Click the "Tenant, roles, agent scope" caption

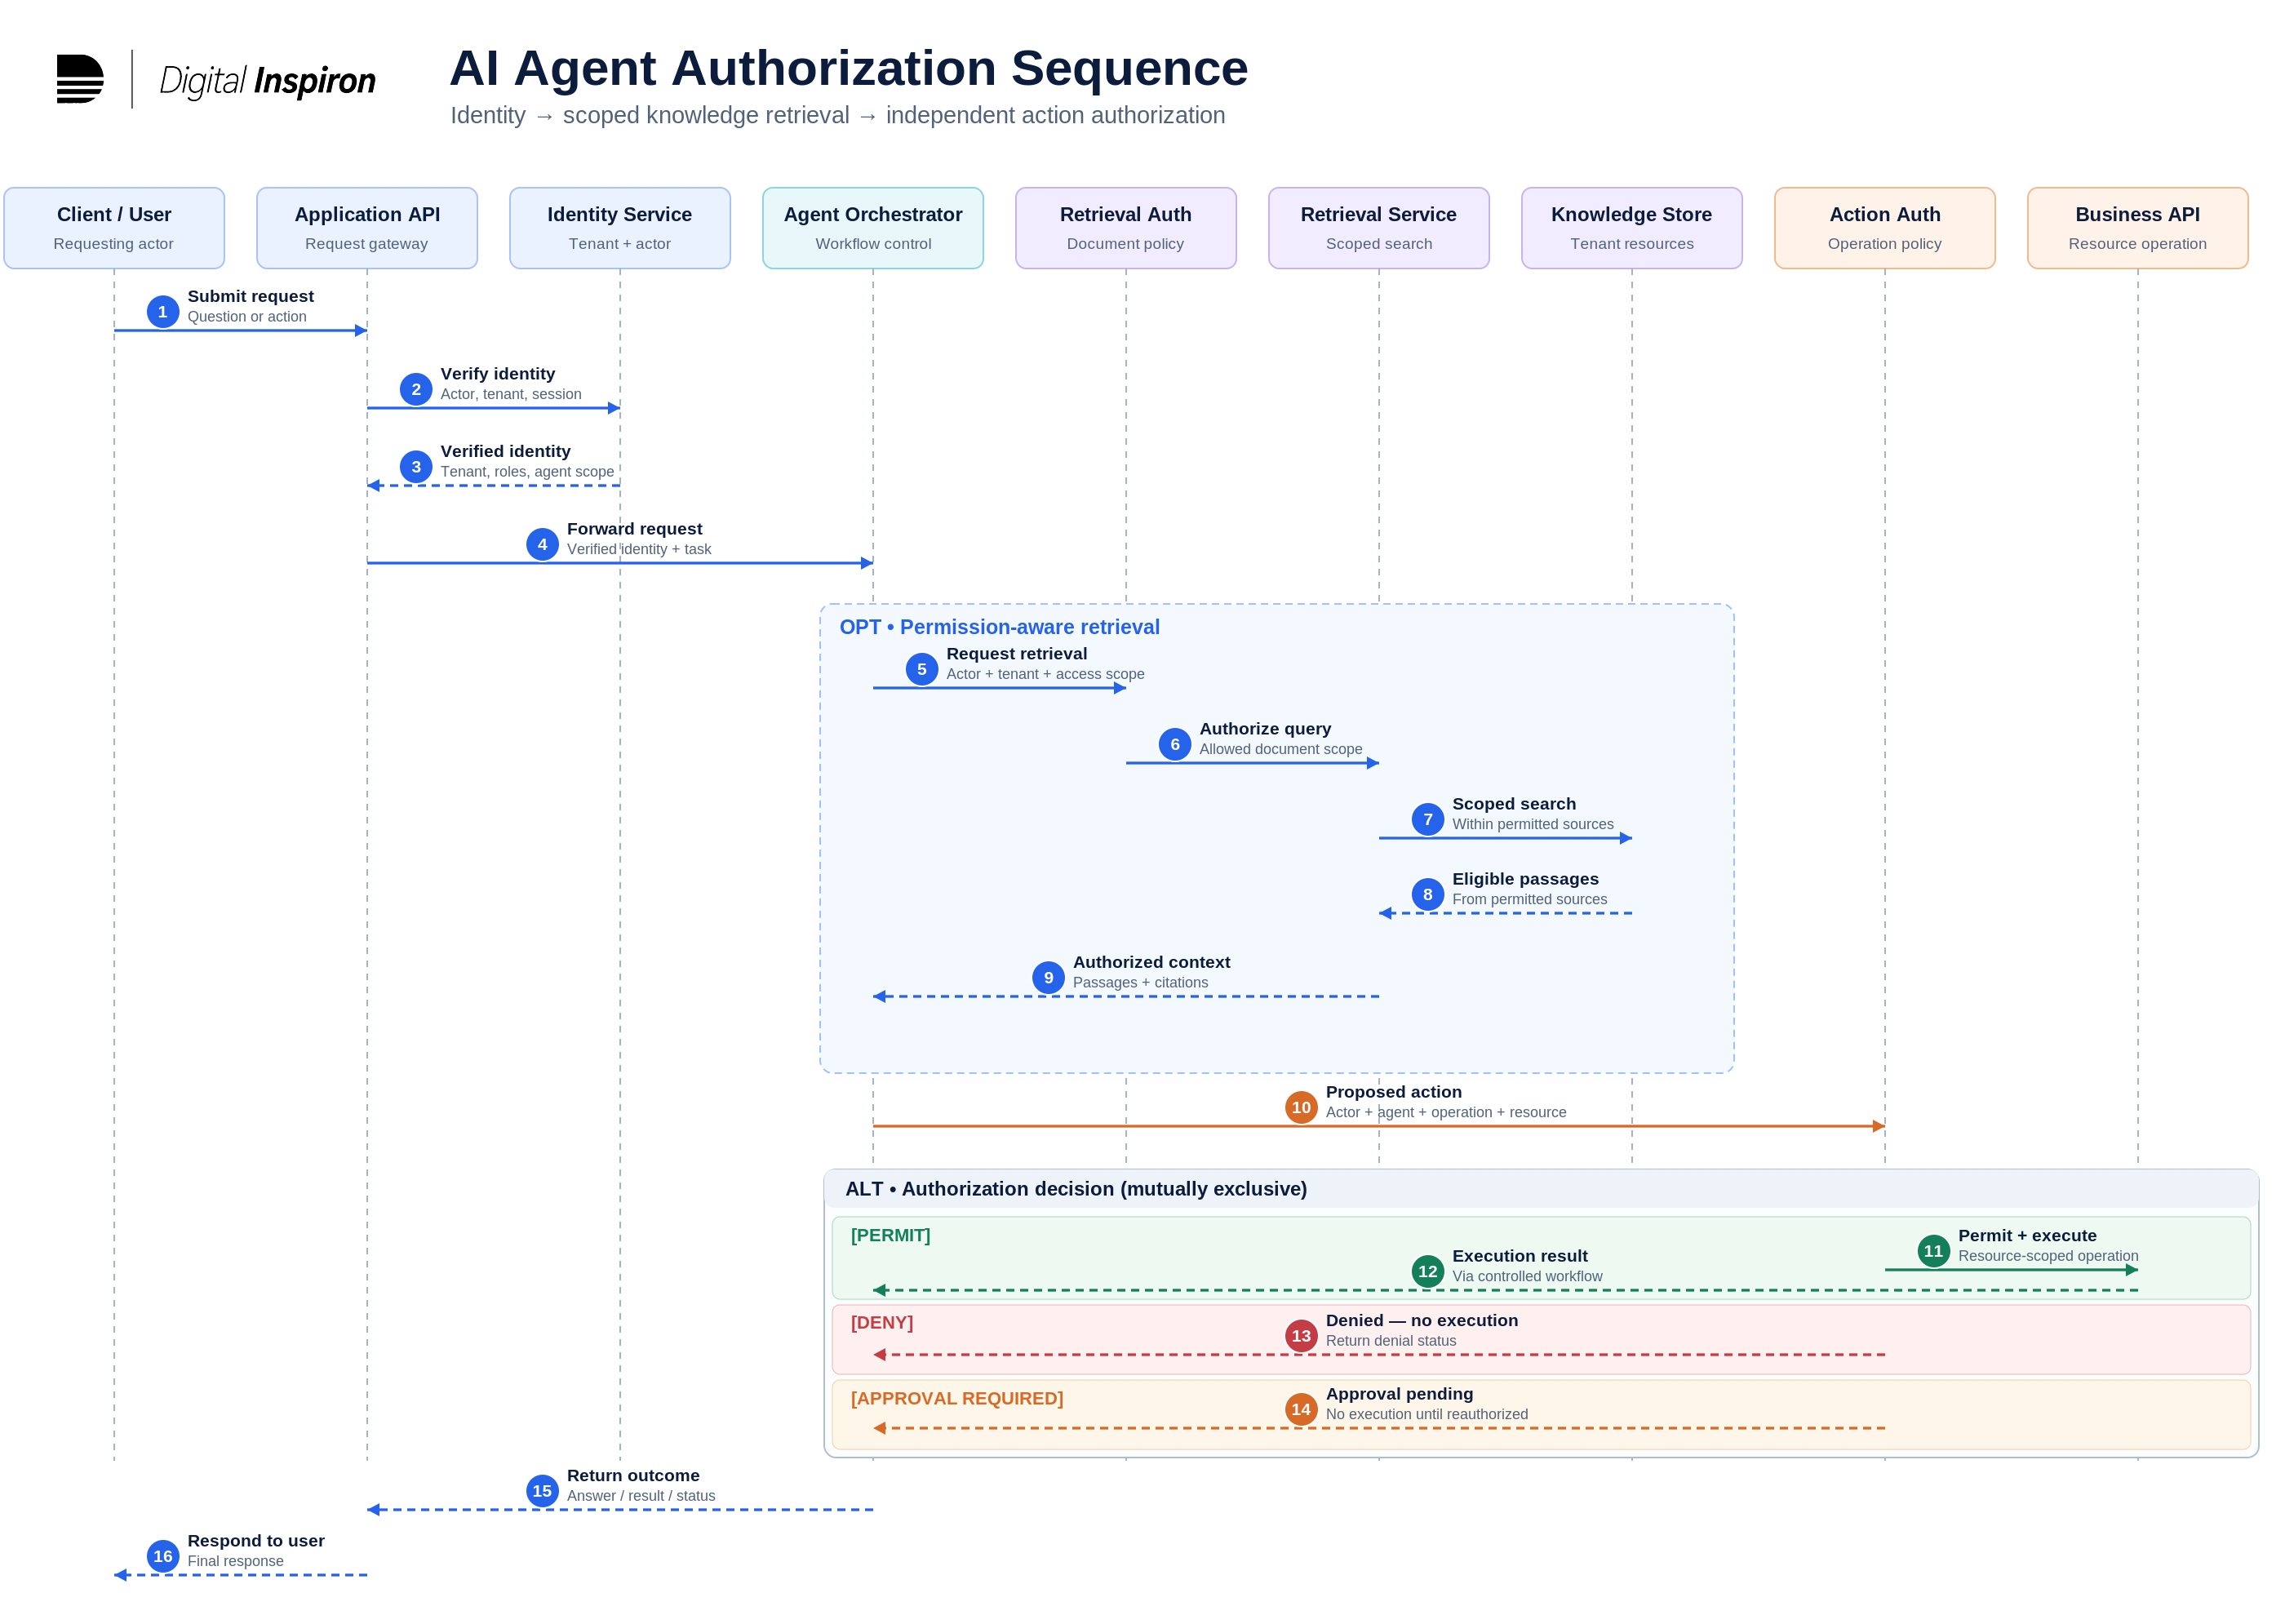527,472
